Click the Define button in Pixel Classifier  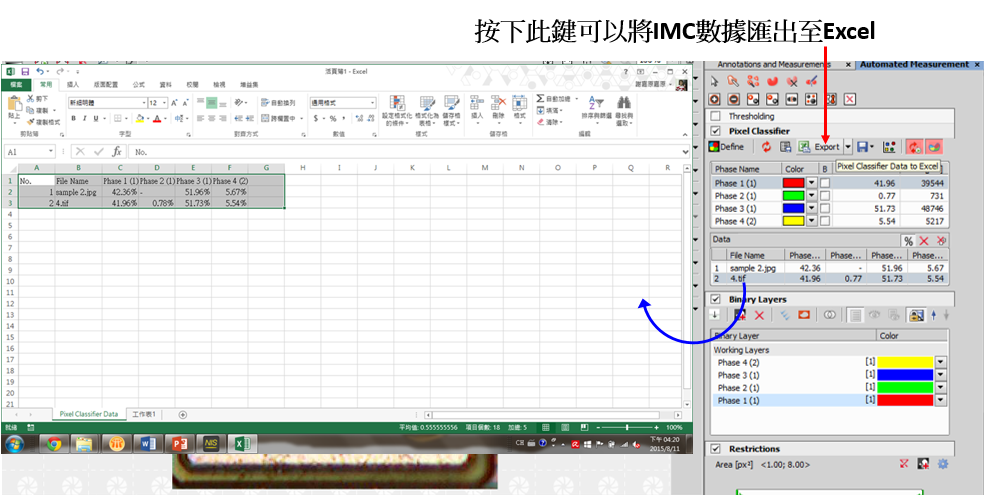(726, 147)
